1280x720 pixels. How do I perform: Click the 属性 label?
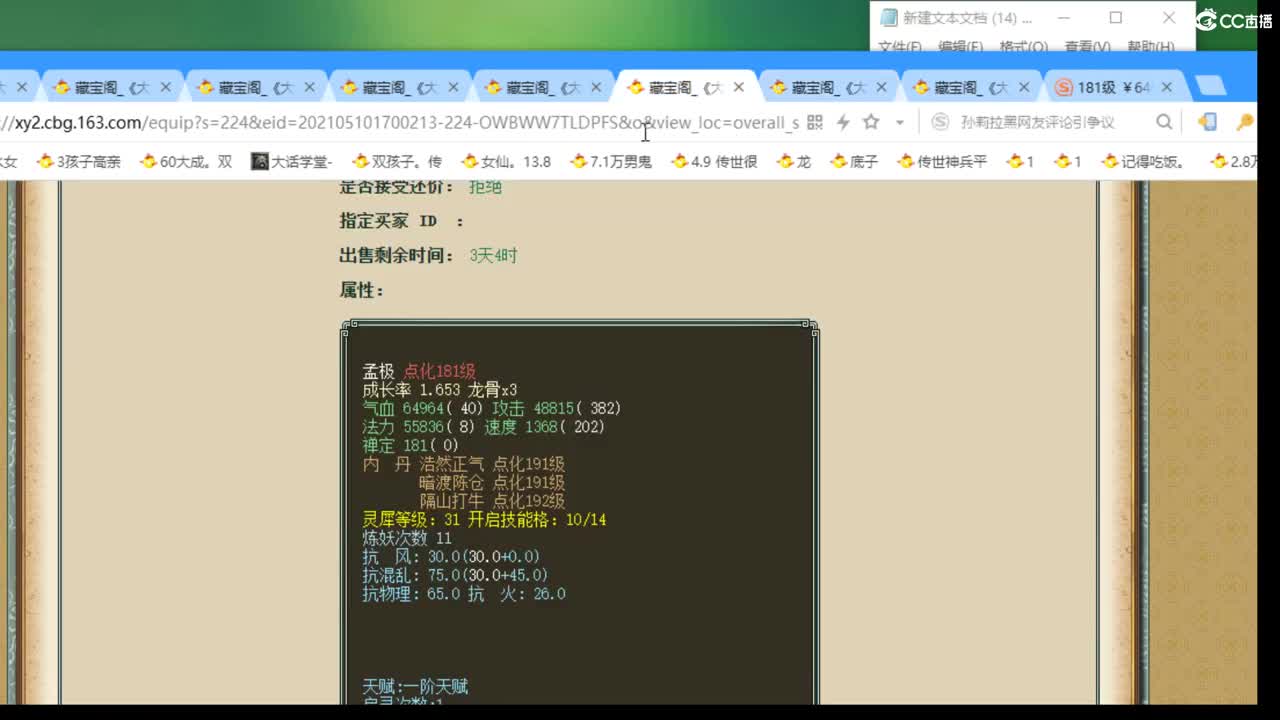361,290
